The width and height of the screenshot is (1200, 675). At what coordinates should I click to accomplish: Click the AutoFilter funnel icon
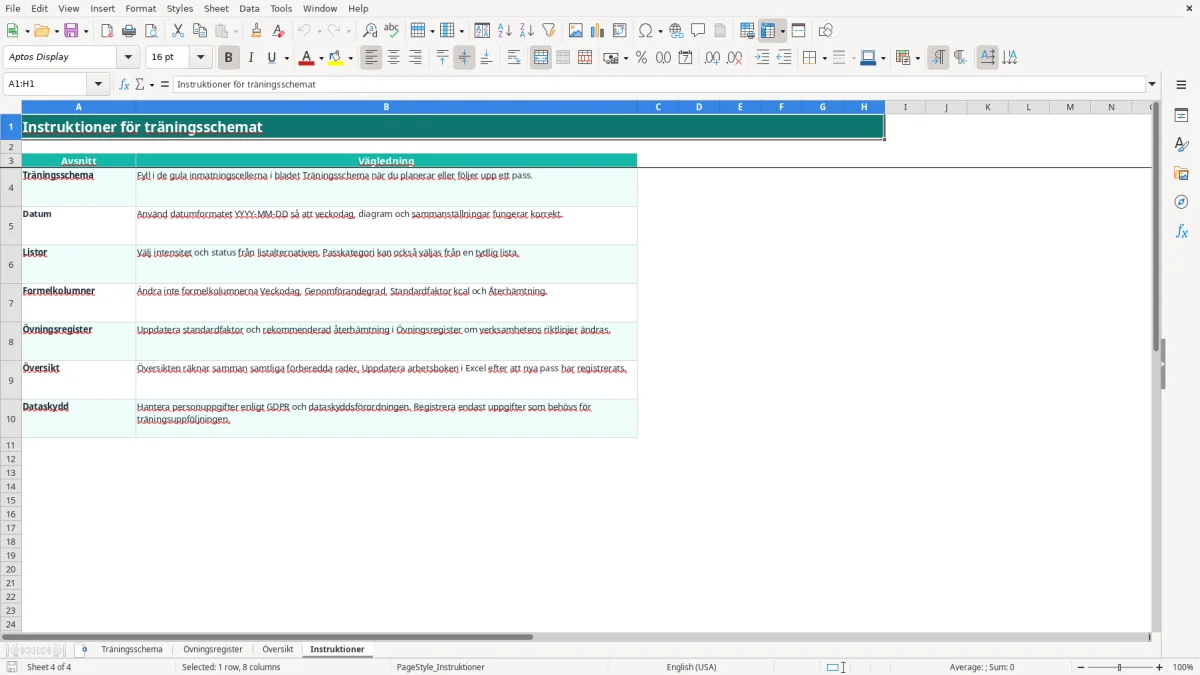click(548, 31)
